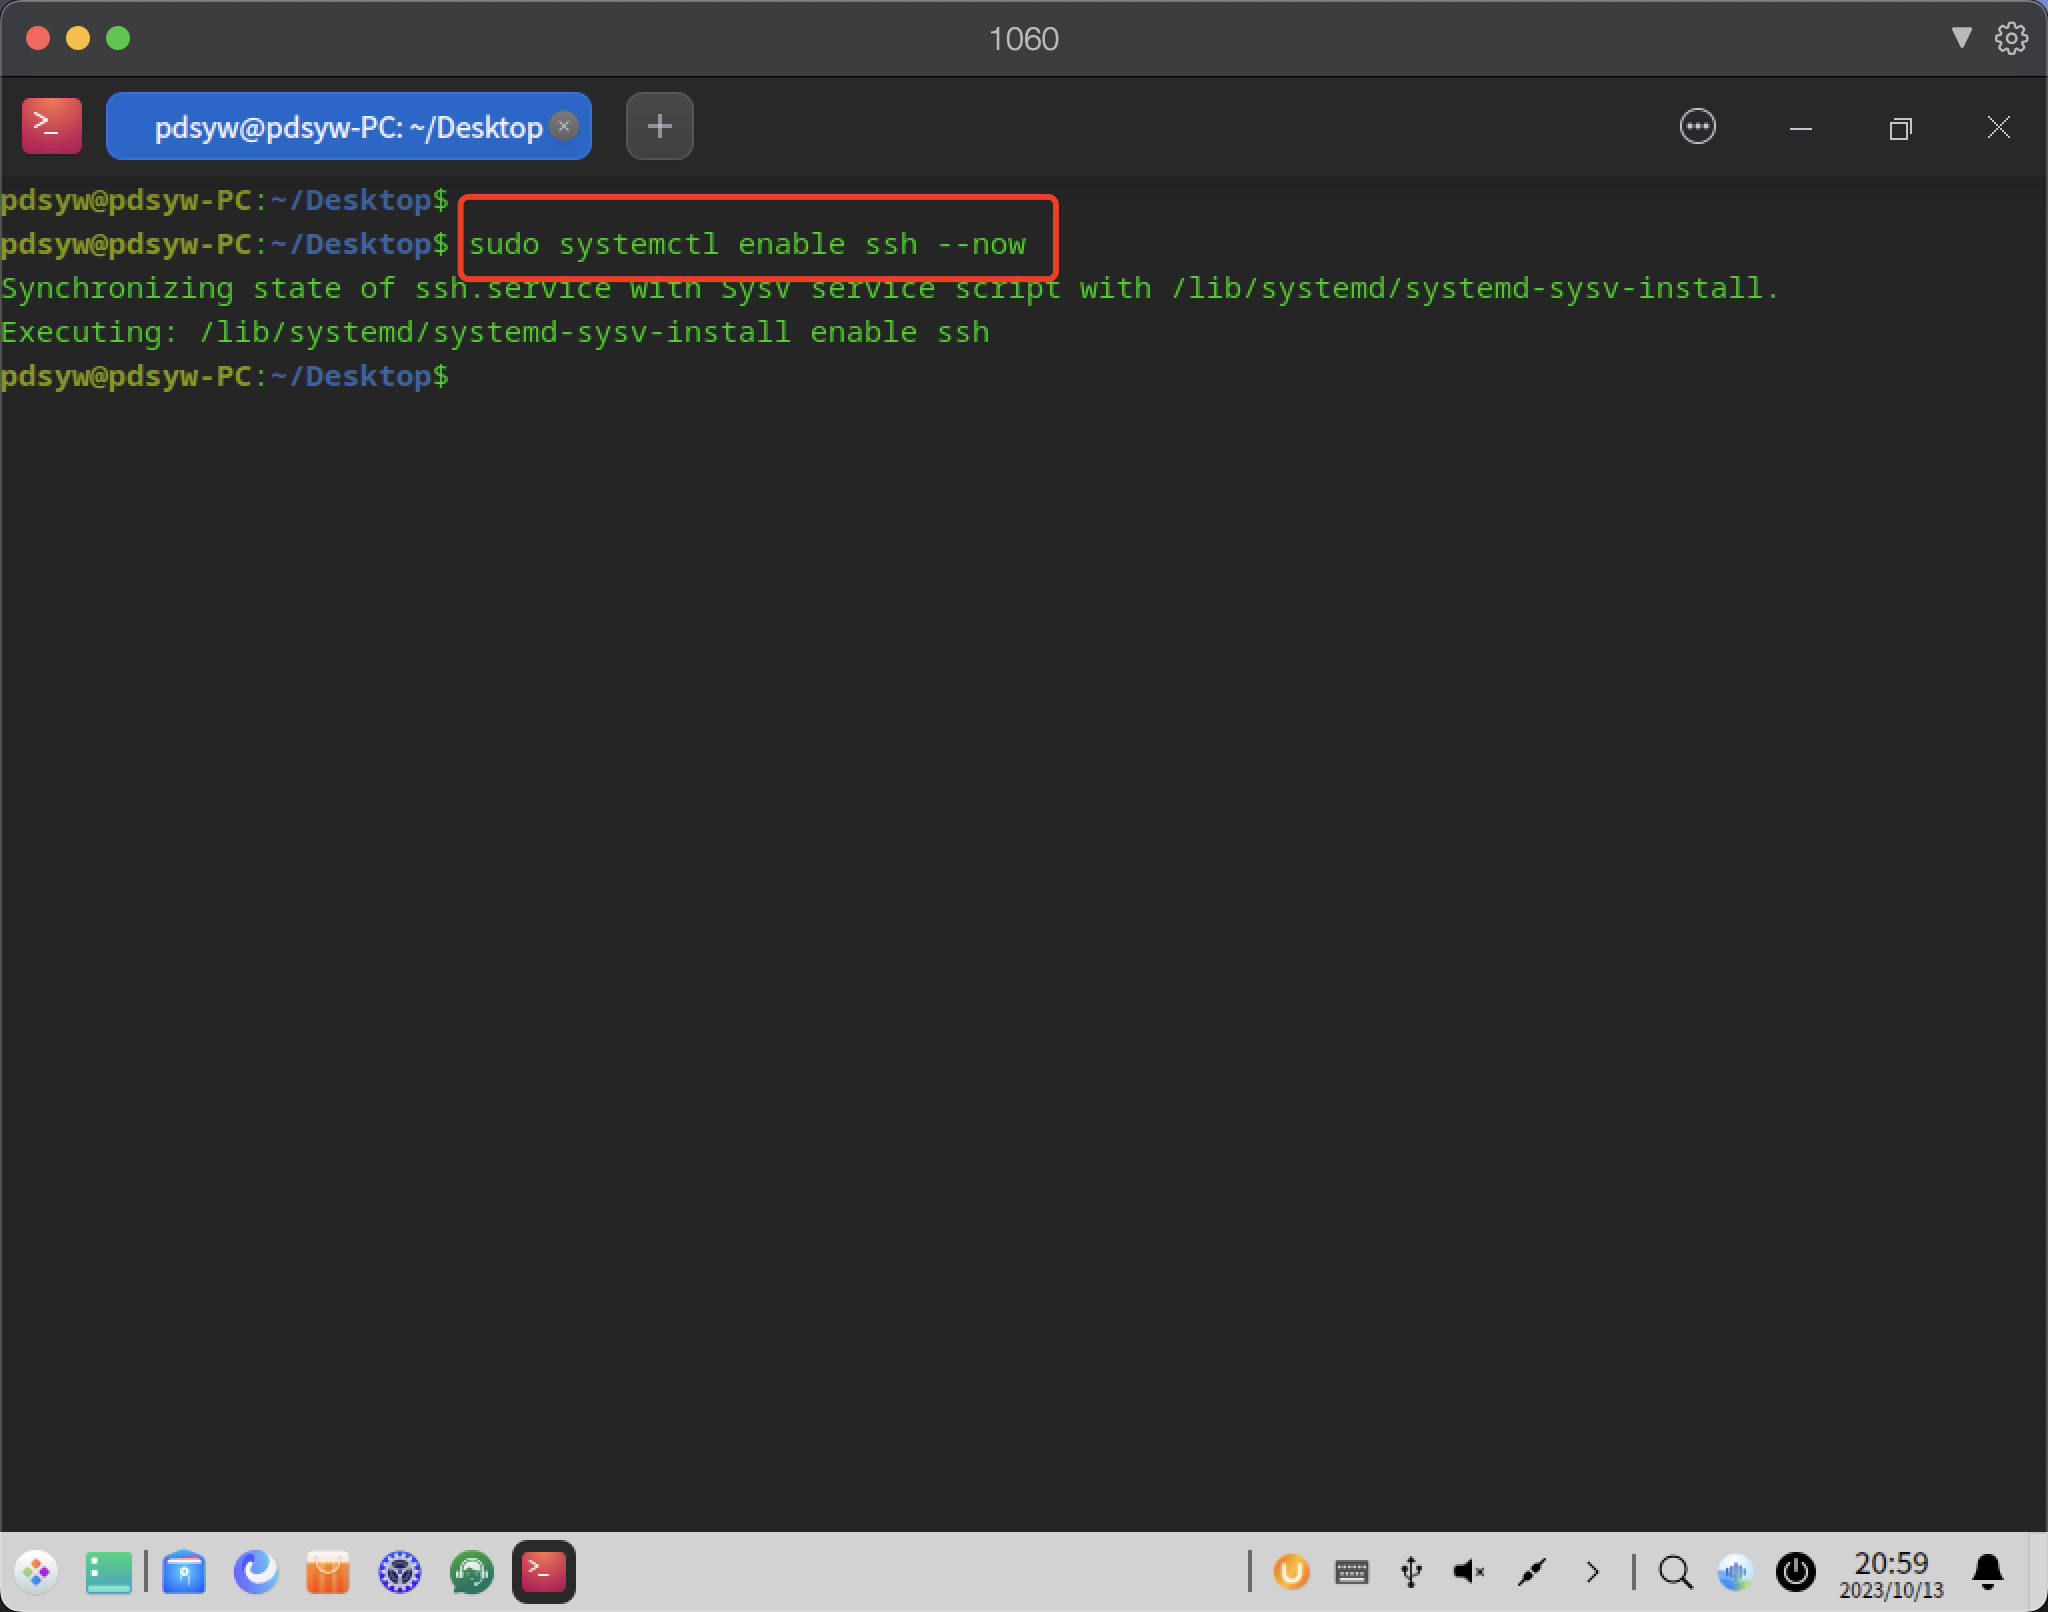Open the onscreen keyboard tray icon

[1352, 1573]
